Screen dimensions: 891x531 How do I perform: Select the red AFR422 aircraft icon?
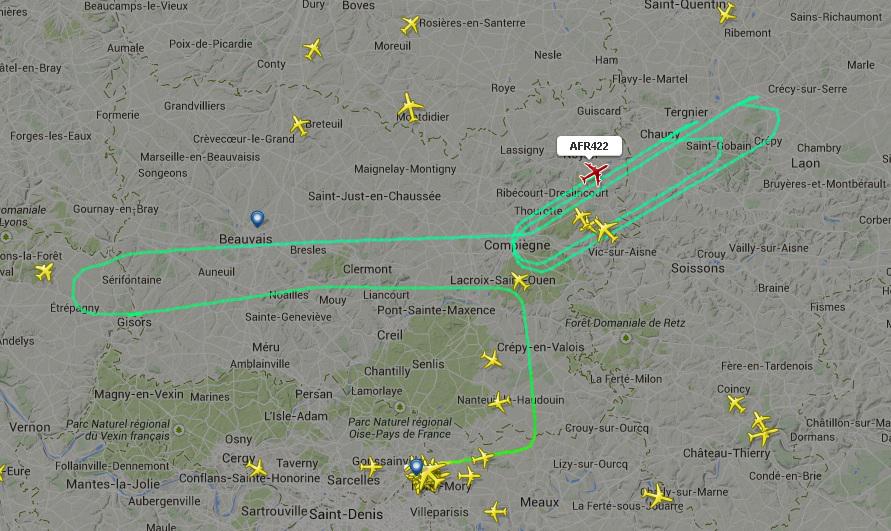click(594, 173)
